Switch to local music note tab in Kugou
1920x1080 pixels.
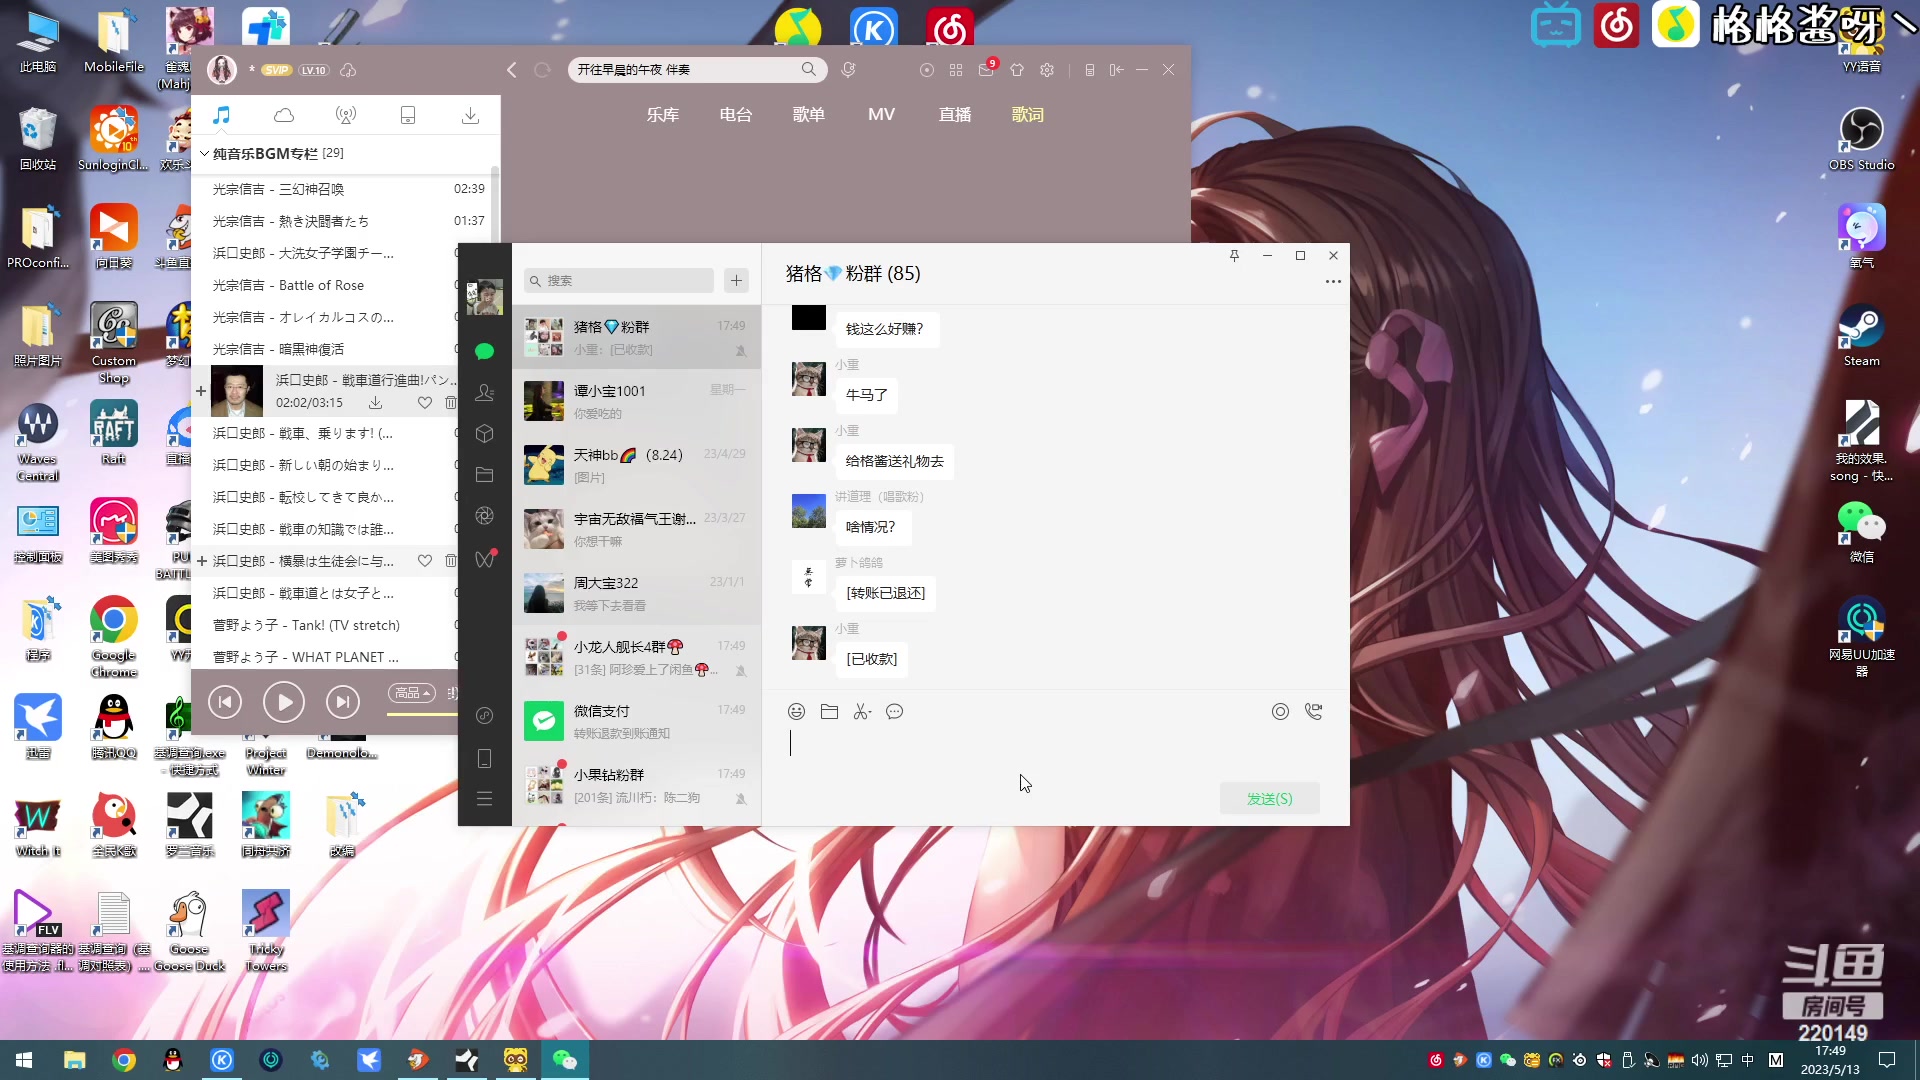[221, 115]
